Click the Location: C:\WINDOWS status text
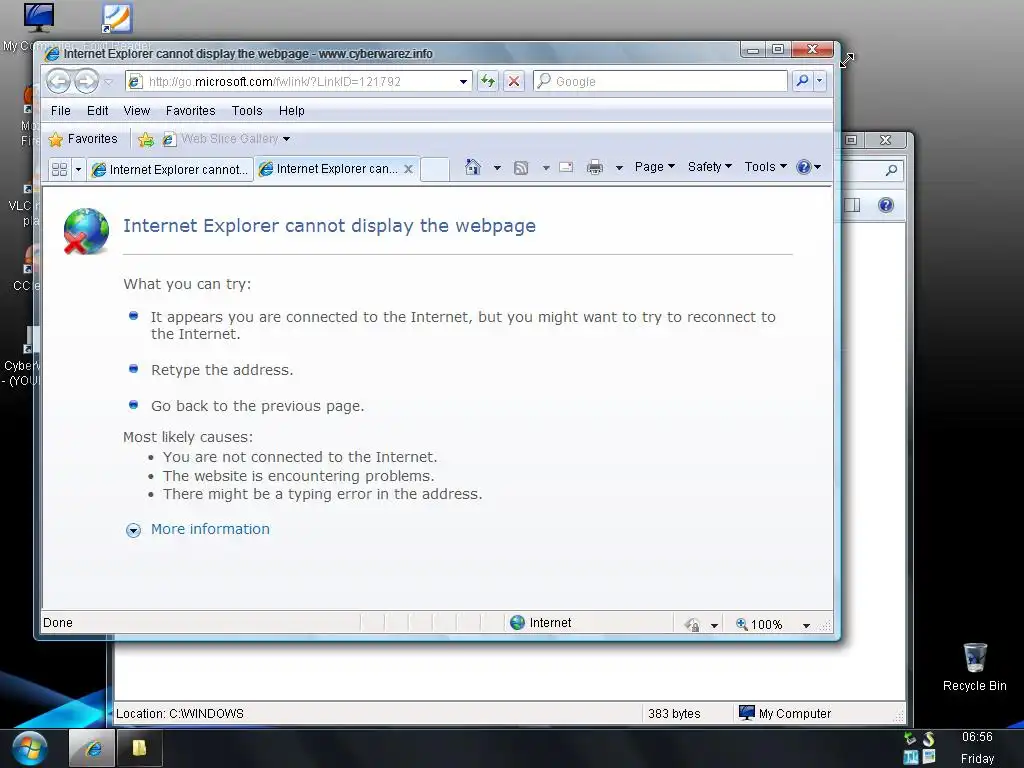Viewport: 1024px width, 768px height. click(180, 714)
